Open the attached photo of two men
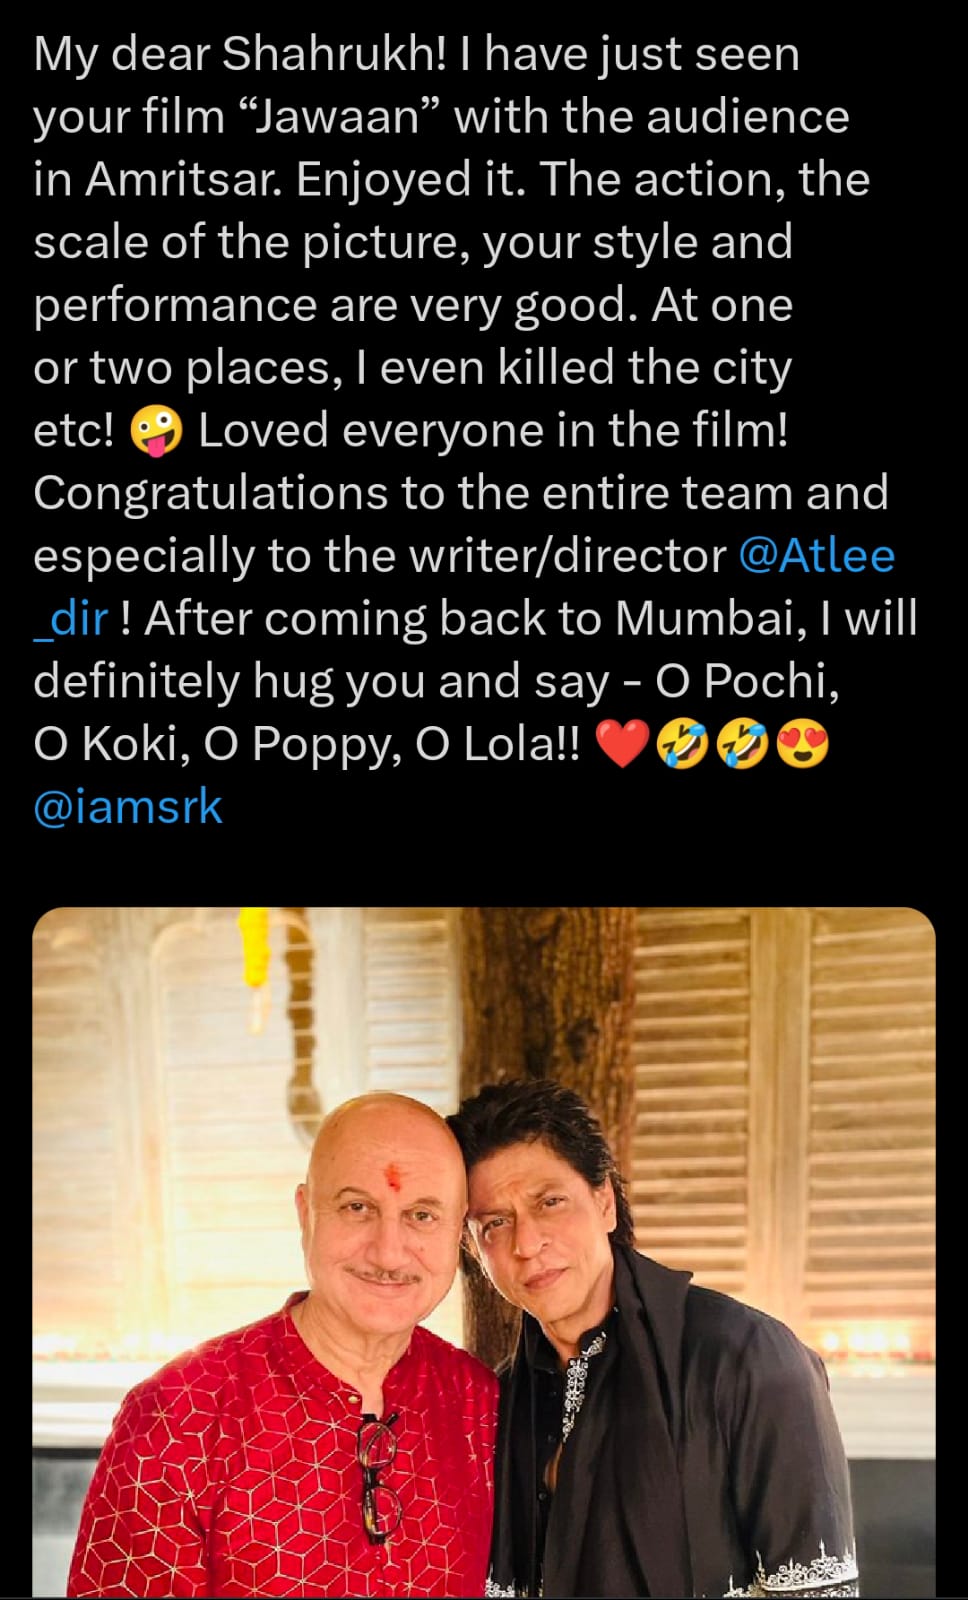This screenshot has height=1600, width=968. click(484, 1250)
